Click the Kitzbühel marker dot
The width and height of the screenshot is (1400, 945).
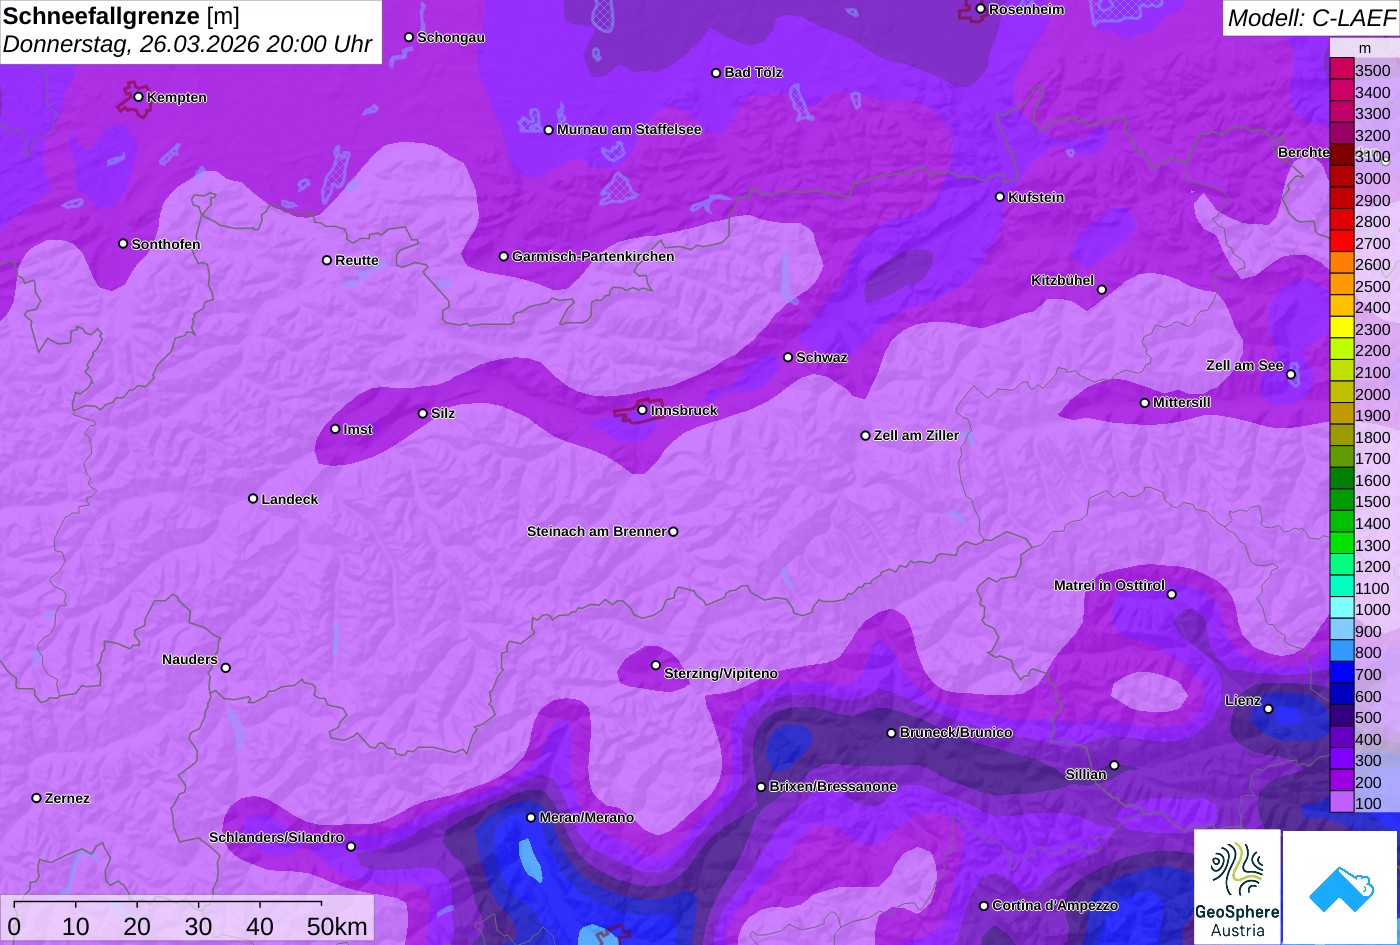[1101, 290]
